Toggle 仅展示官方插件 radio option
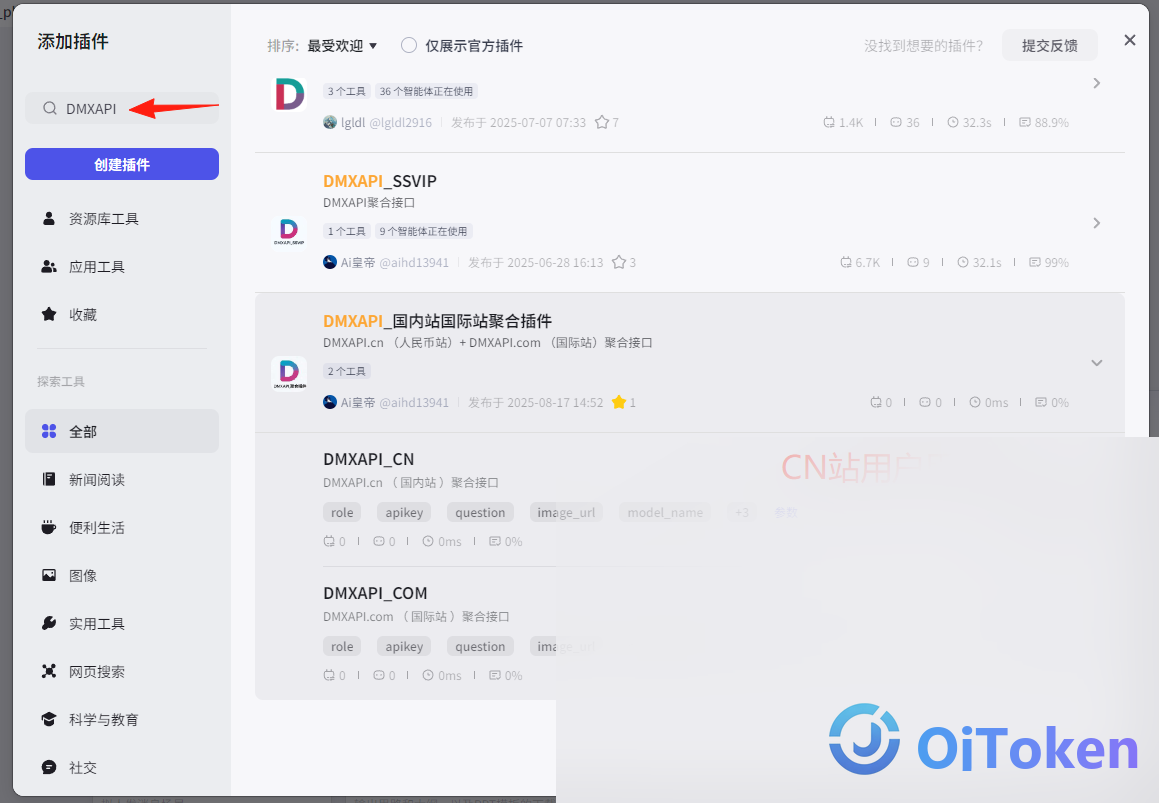1159x803 pixels. click(x=409, y=46)
